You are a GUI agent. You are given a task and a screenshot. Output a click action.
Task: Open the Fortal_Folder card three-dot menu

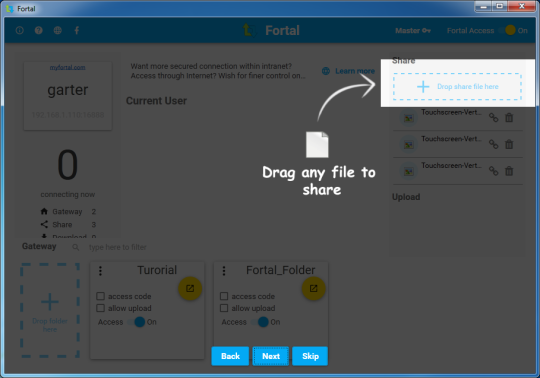tap(224, 271)
